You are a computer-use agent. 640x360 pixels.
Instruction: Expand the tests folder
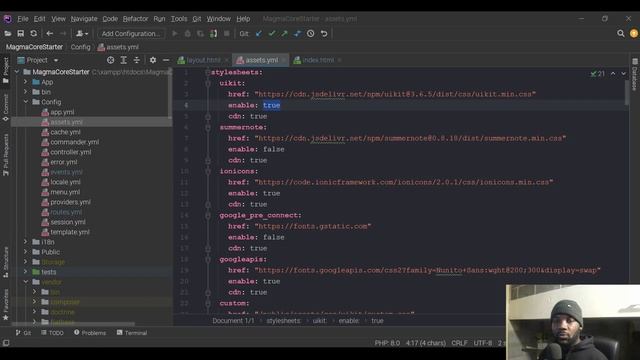[x=25, y=272]
